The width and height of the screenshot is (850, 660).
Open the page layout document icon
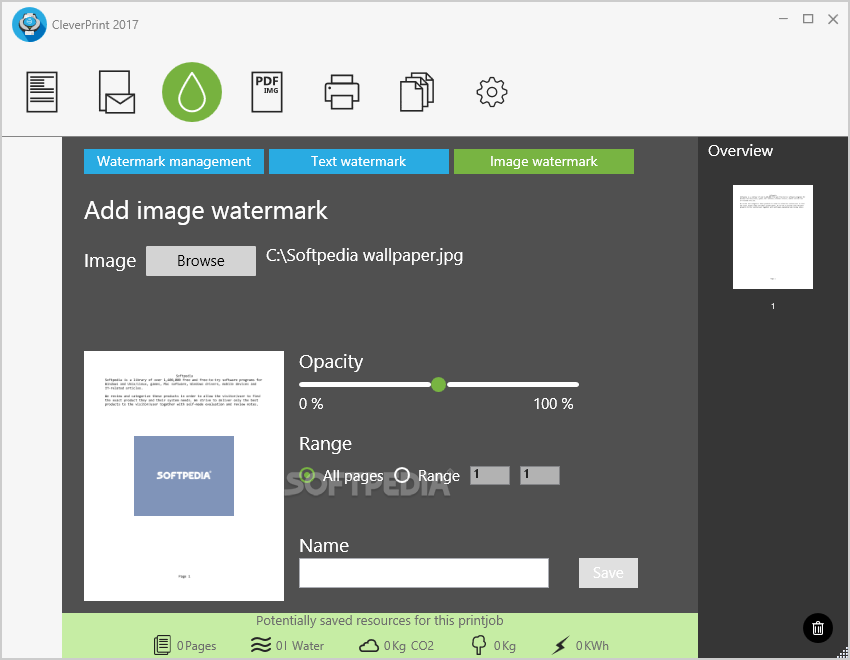(42, 92)
